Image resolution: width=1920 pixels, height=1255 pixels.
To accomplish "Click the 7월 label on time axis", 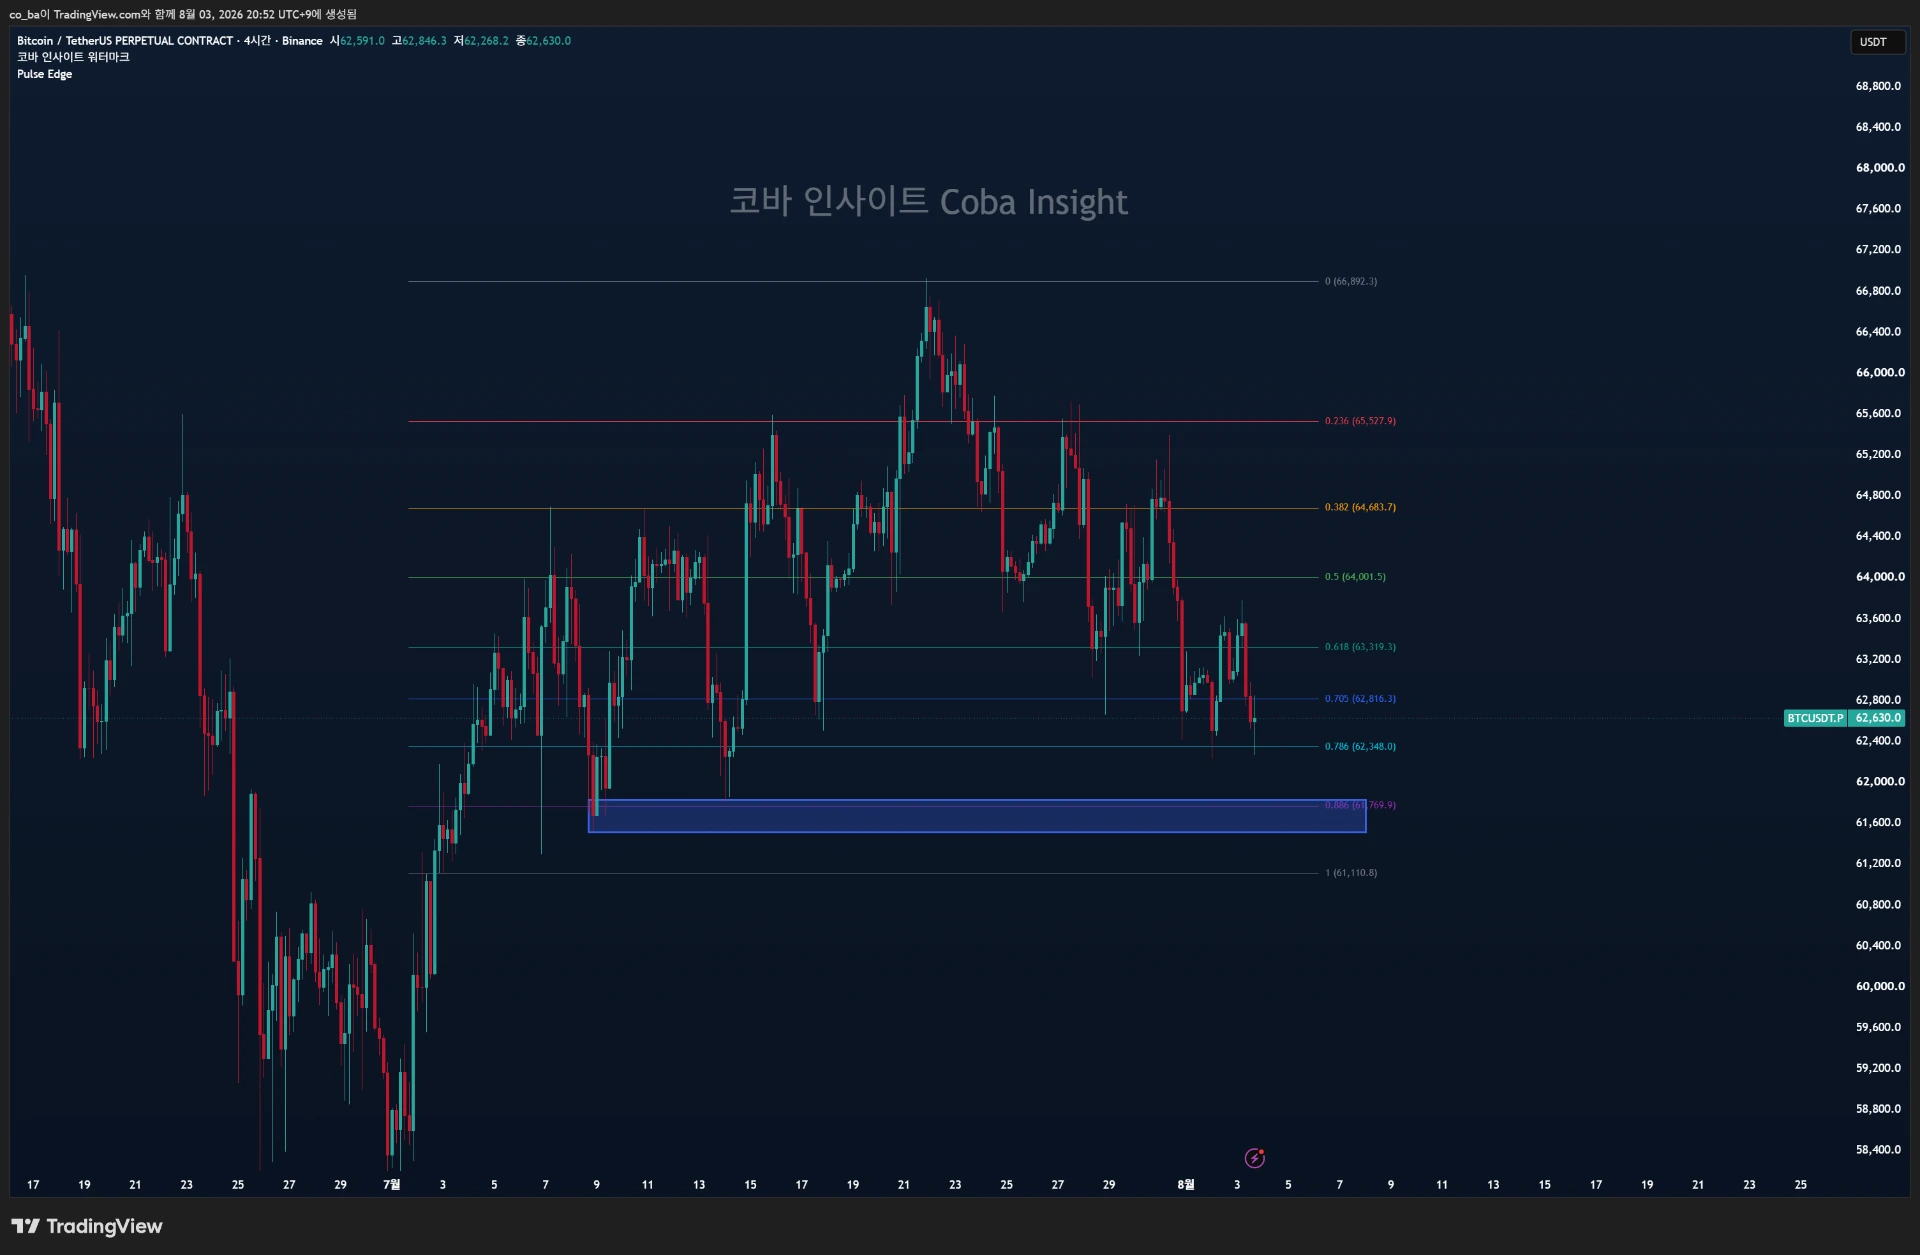I will (391, 1185).
